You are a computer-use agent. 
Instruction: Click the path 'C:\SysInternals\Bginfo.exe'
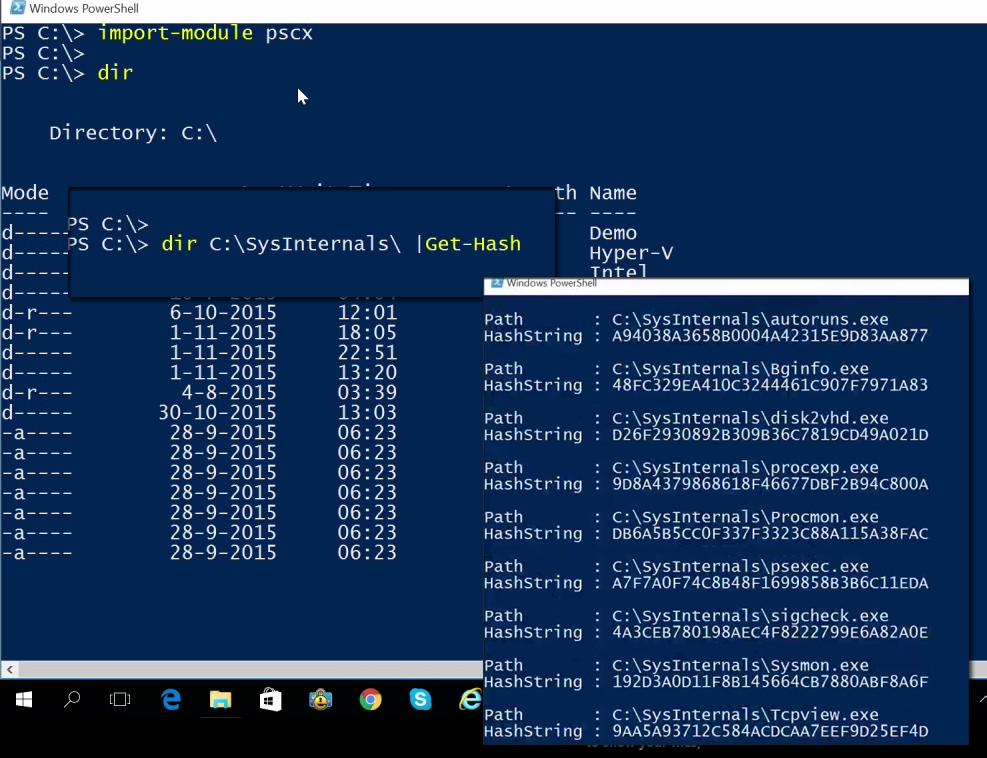click(x=740, y=368)
